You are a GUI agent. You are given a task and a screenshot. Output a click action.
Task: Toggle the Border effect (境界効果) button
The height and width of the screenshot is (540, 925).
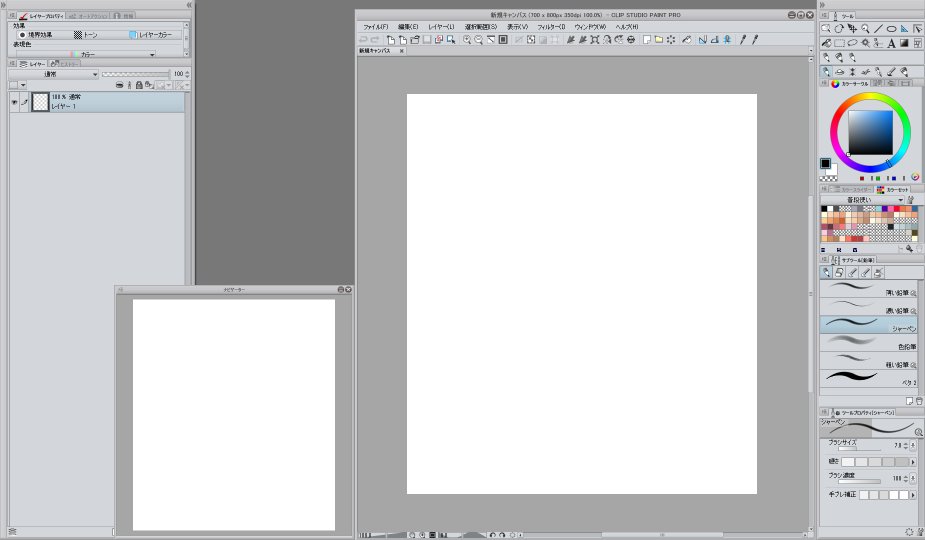point(36,34)
